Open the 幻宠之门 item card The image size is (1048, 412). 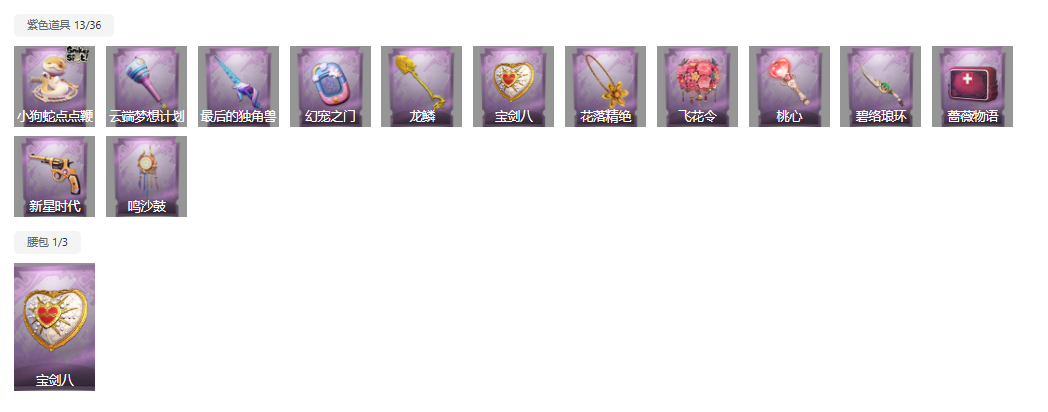(x=330, y=86)
